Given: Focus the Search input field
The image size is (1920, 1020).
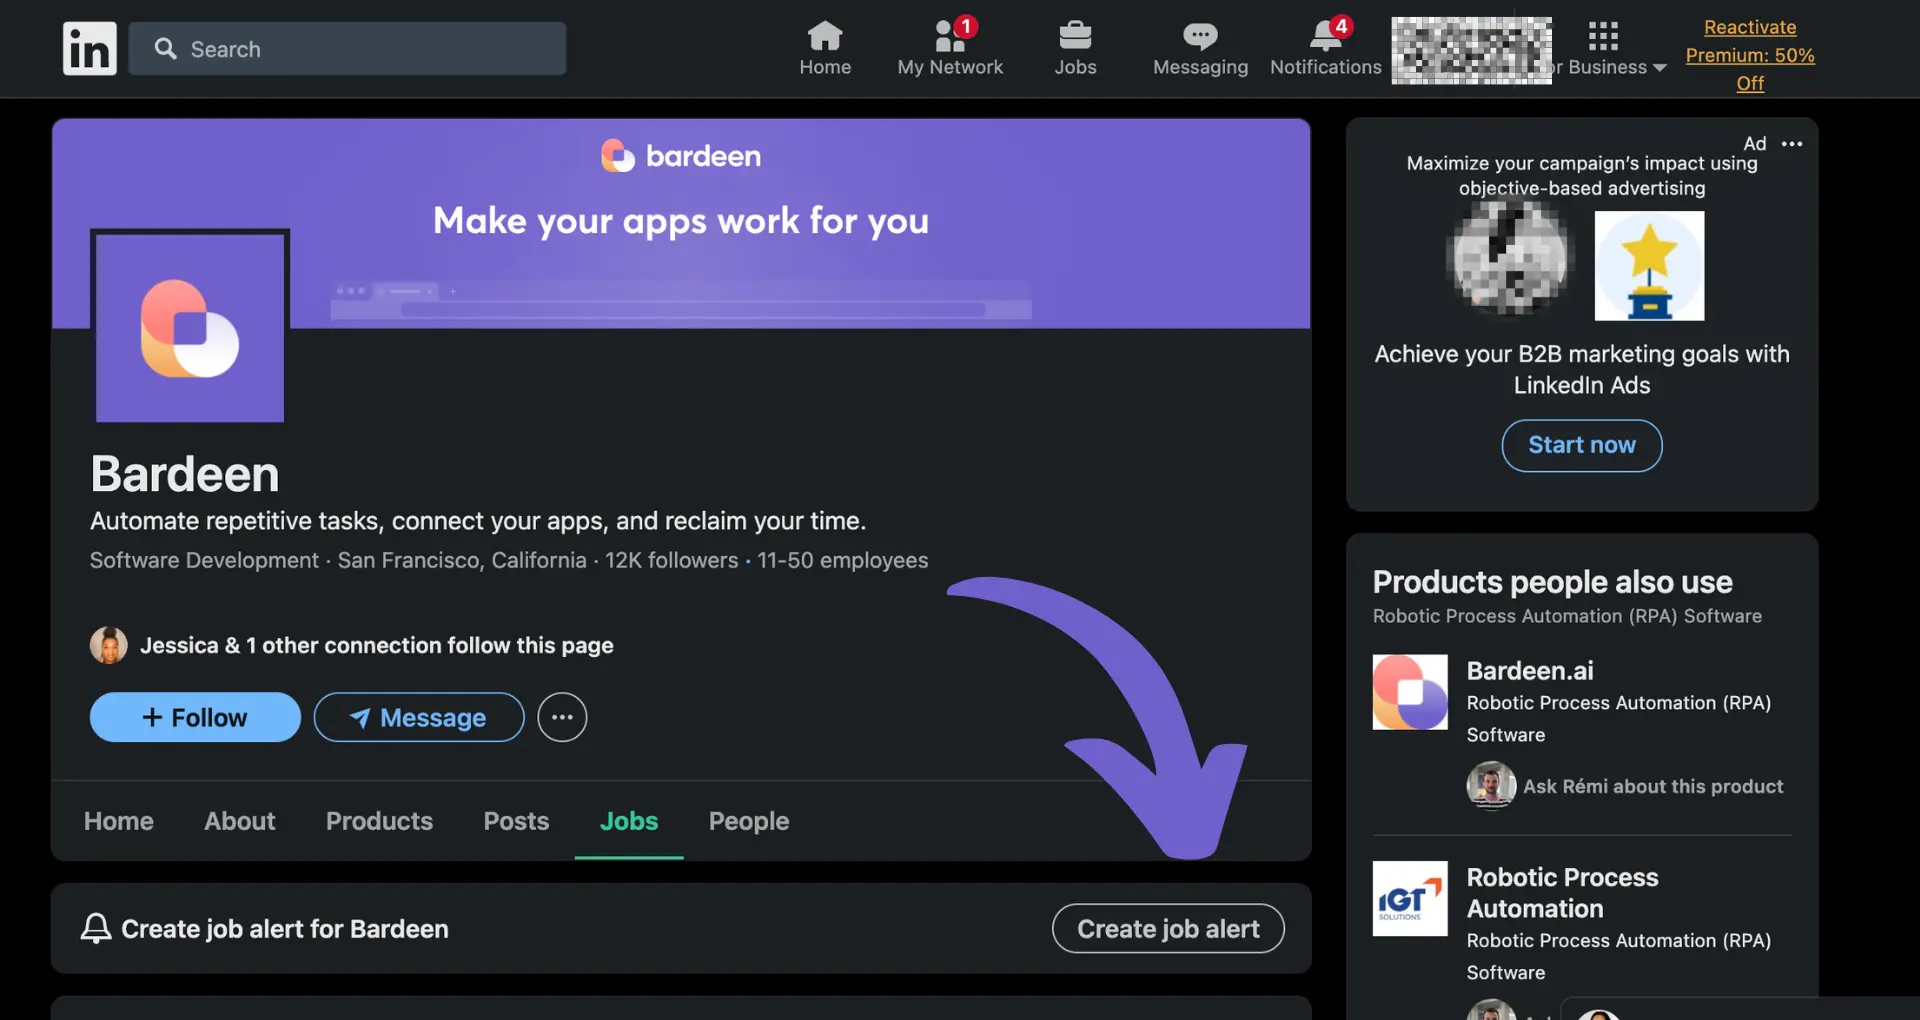Looking at the screenshot, I should (x=347, y=49).
